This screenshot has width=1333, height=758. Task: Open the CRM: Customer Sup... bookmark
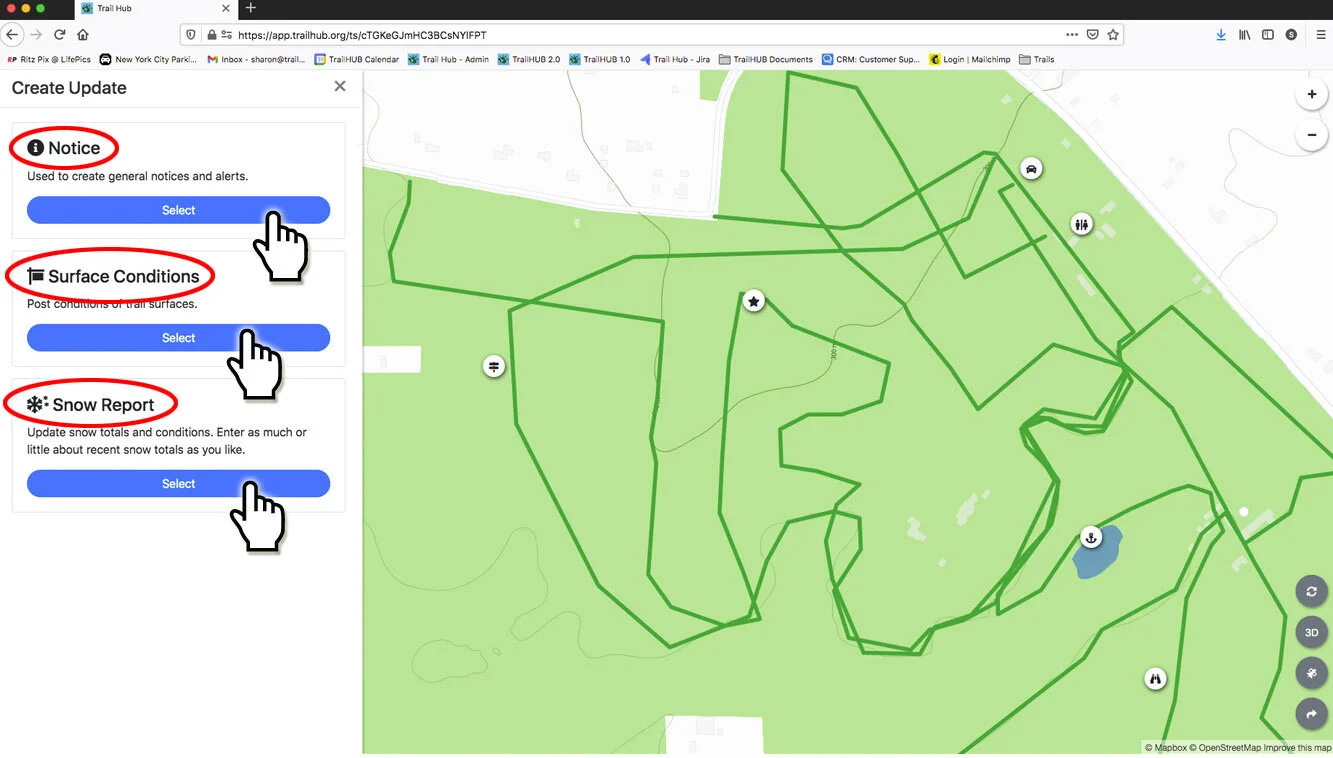pyautogui.click(x=871, y=59)
